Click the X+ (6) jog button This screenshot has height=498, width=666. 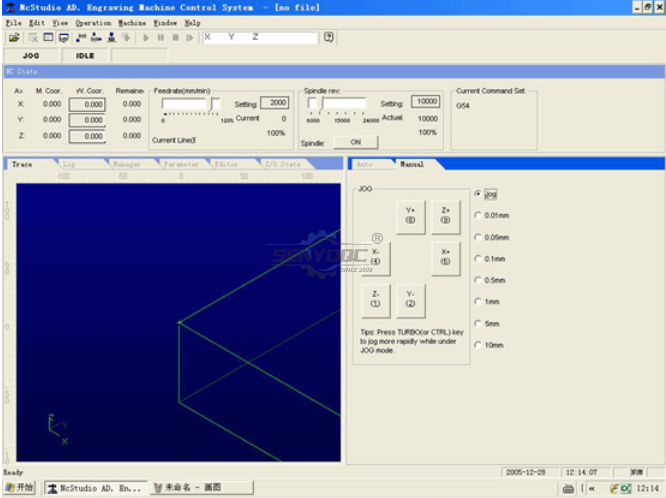coord(446,257)
